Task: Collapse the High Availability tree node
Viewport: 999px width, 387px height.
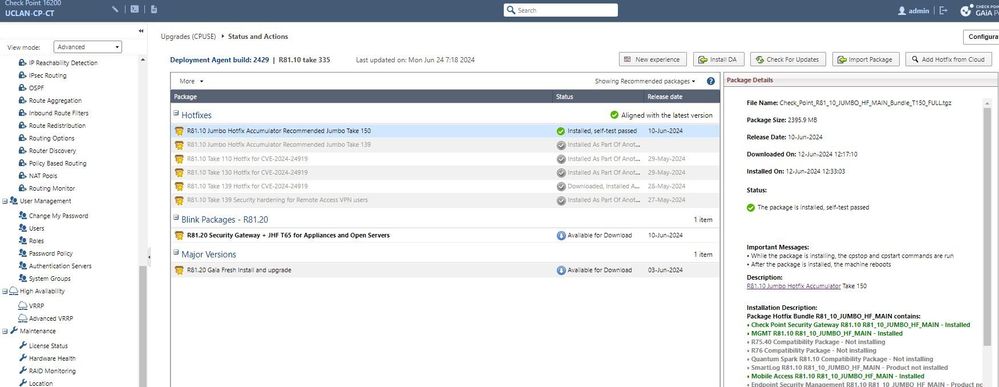Action: (5, 291)
